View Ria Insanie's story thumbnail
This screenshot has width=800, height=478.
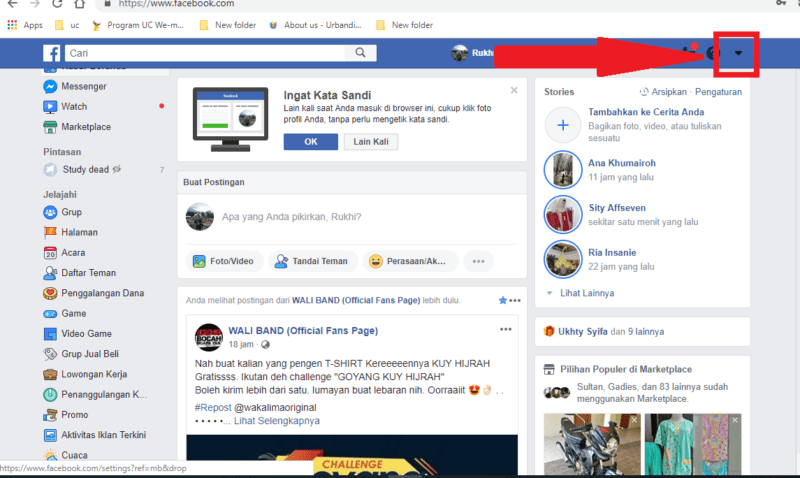563,259
